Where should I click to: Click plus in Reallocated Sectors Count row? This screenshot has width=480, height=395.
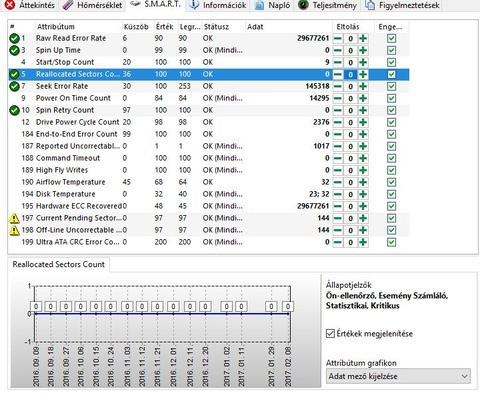coord(363,74)
